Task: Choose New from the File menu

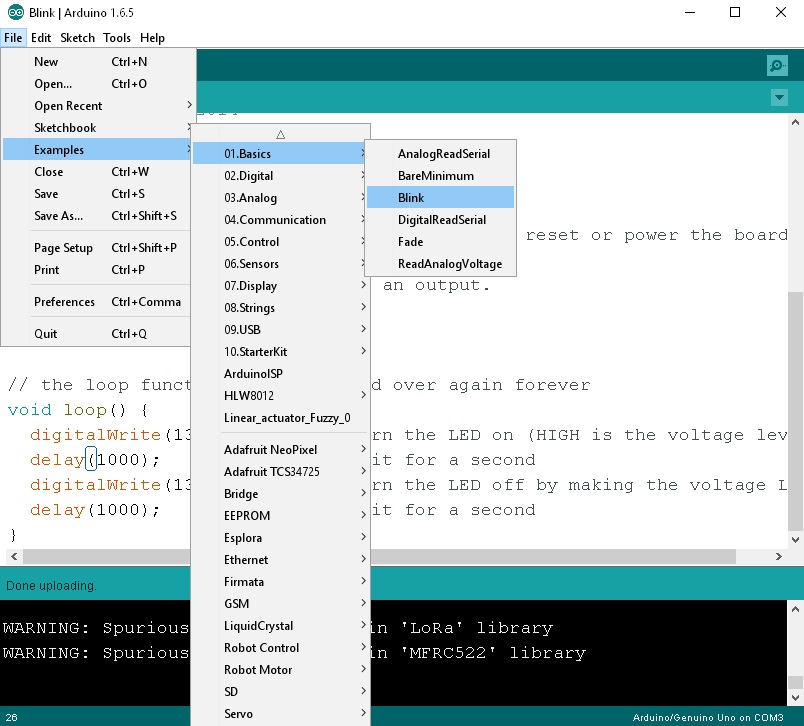Action: point(96,62)
